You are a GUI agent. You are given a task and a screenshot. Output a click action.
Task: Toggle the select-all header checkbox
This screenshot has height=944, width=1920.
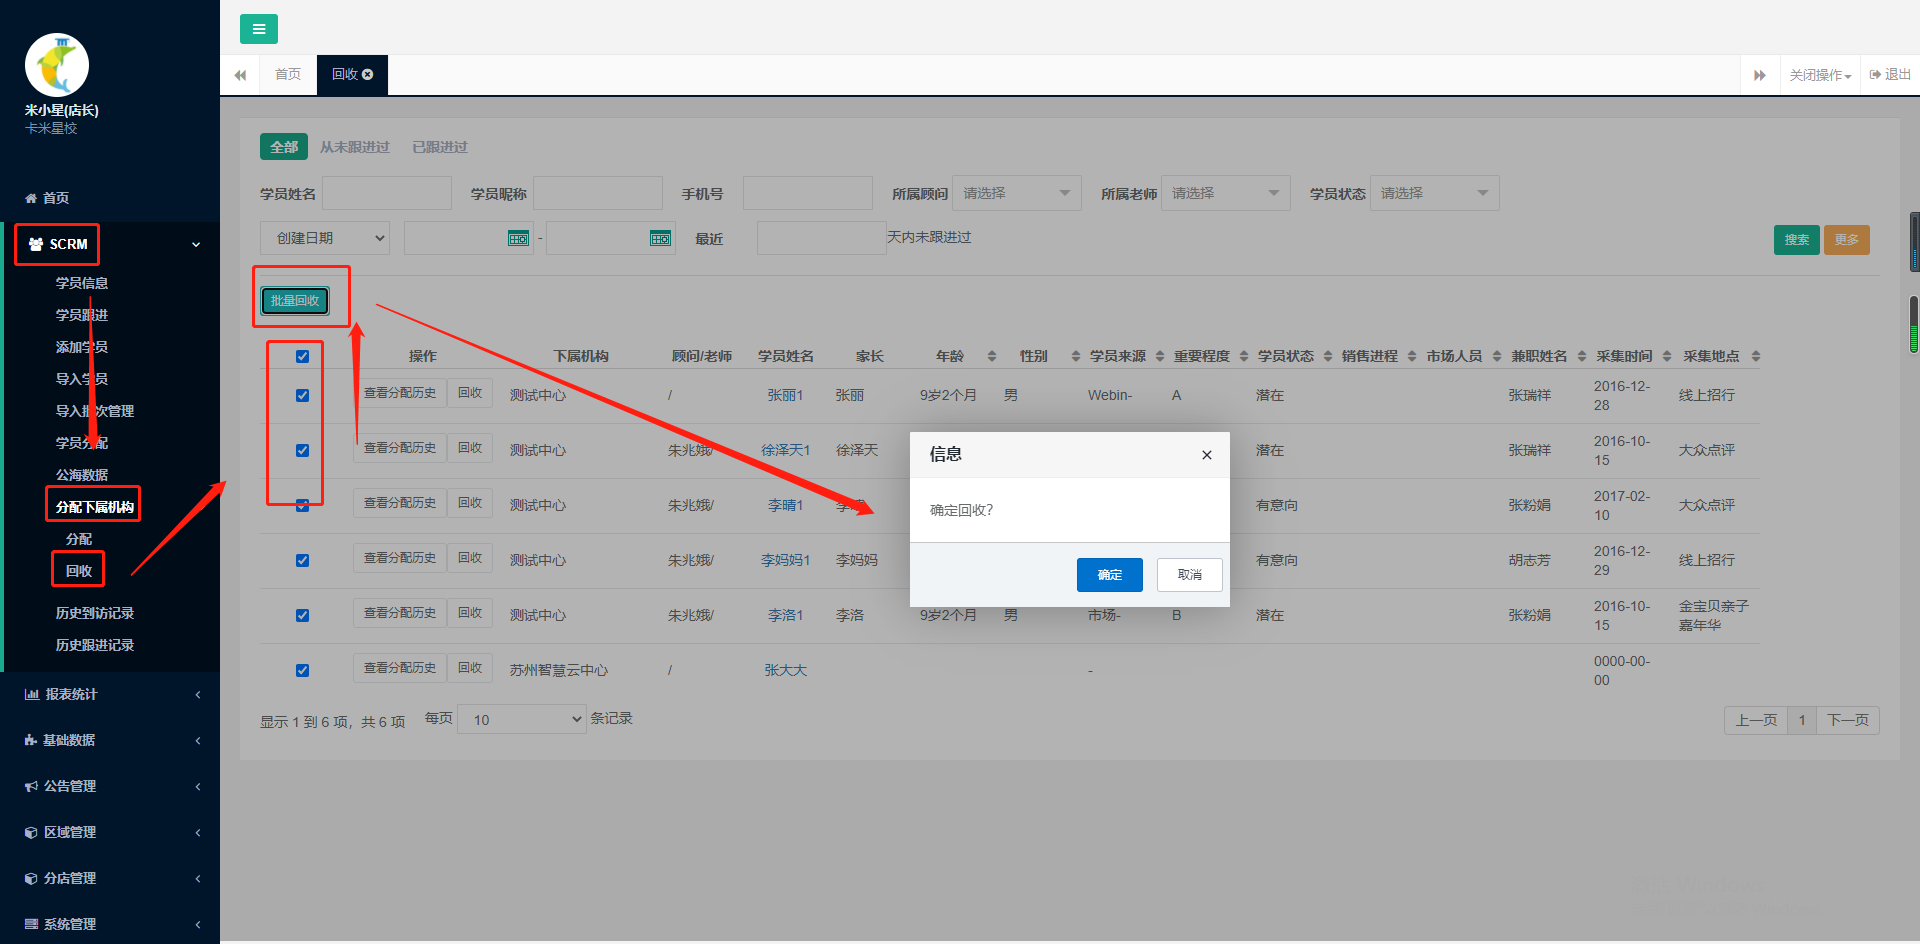pos(302,357)
